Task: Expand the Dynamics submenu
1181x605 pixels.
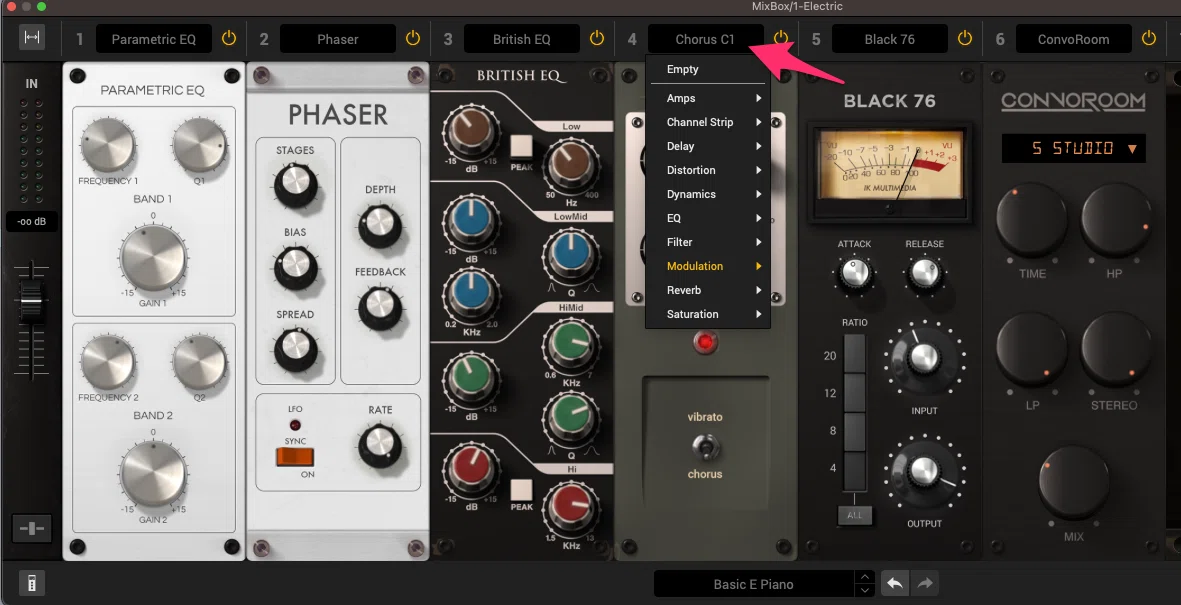Action: [x=708, y=194]
